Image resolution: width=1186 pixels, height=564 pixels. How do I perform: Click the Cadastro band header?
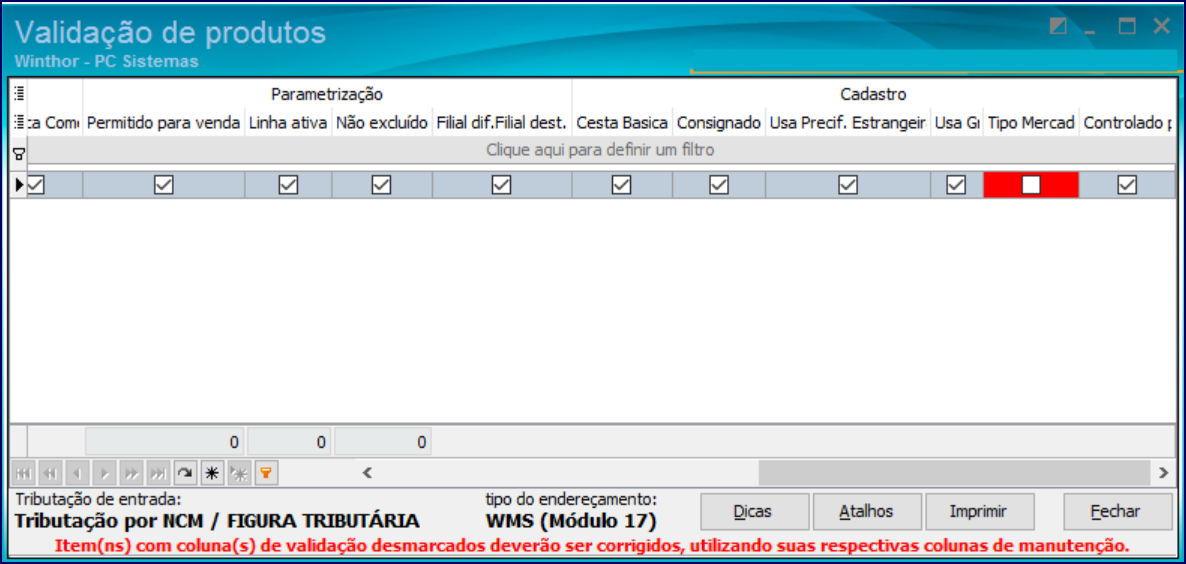pyautogui.click(x=873, y=95)
